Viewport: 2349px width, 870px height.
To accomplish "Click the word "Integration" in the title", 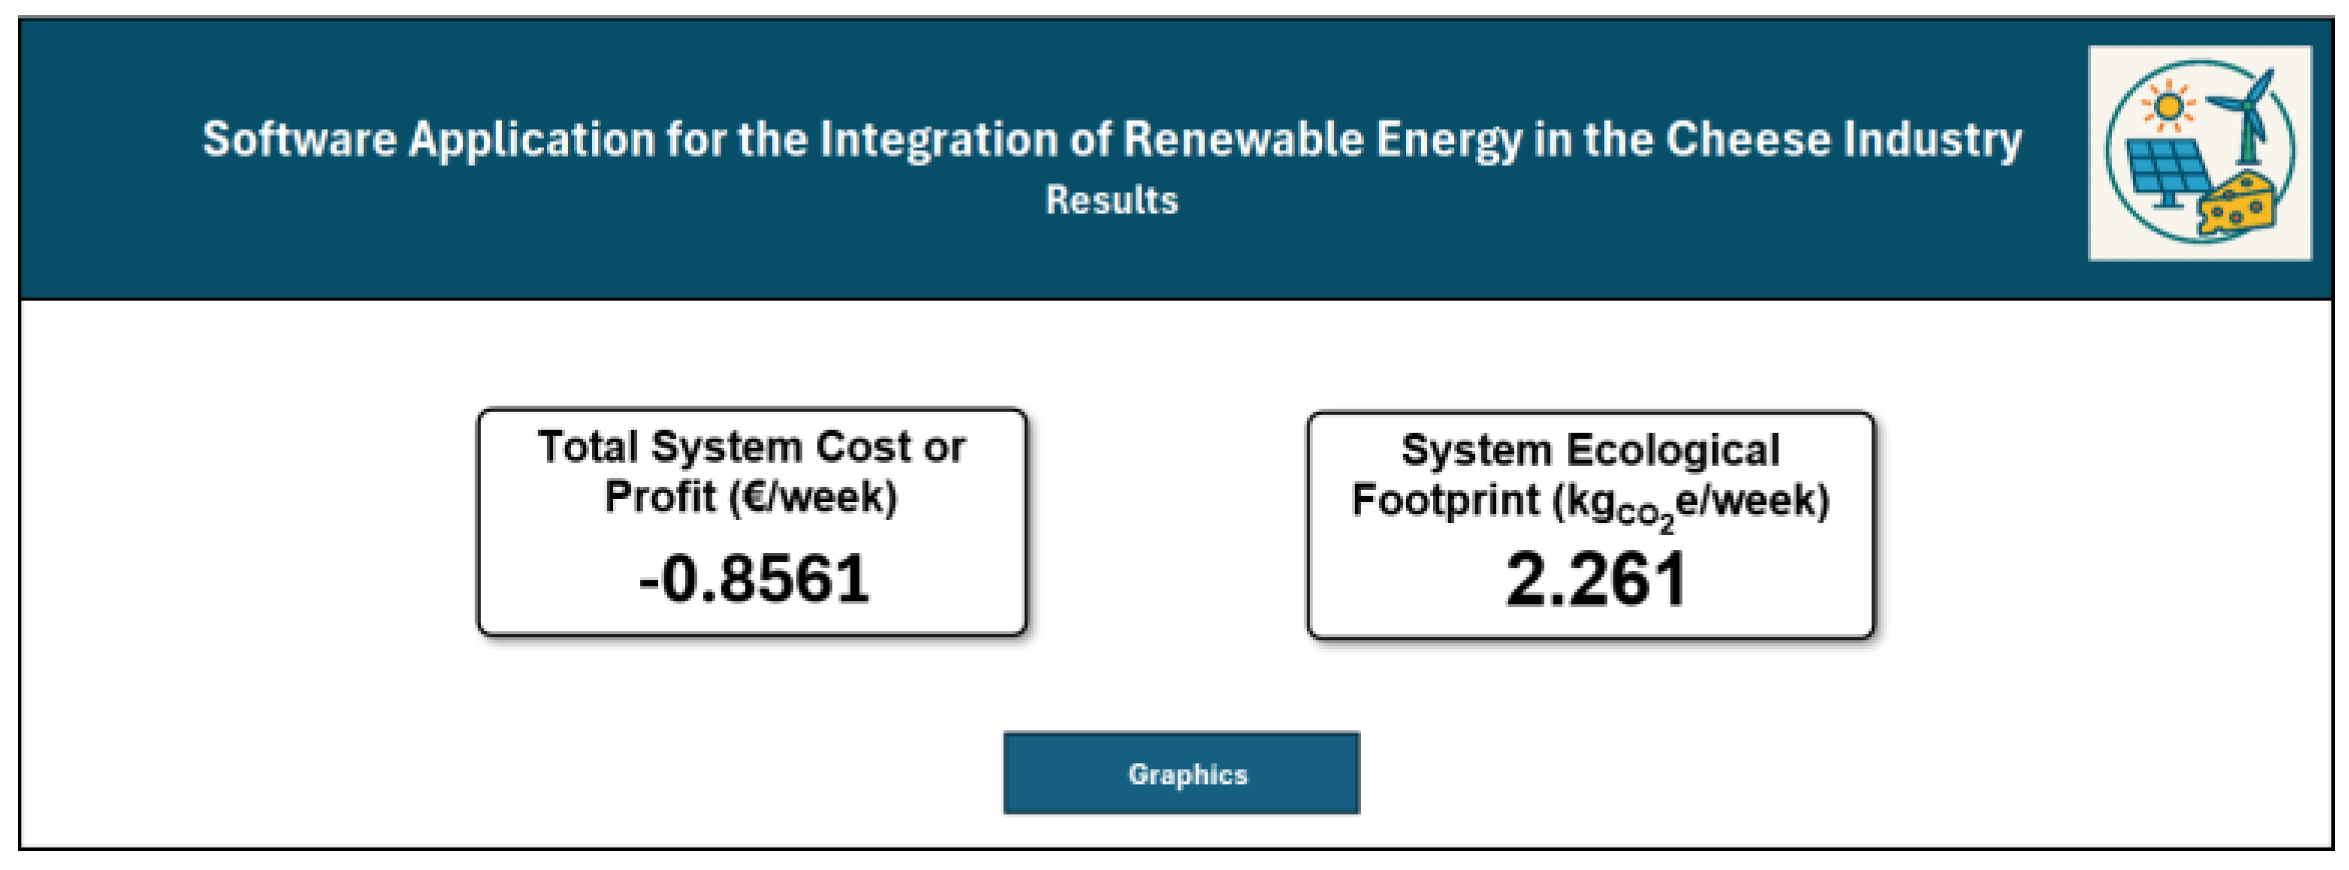I will click(939, 139).
